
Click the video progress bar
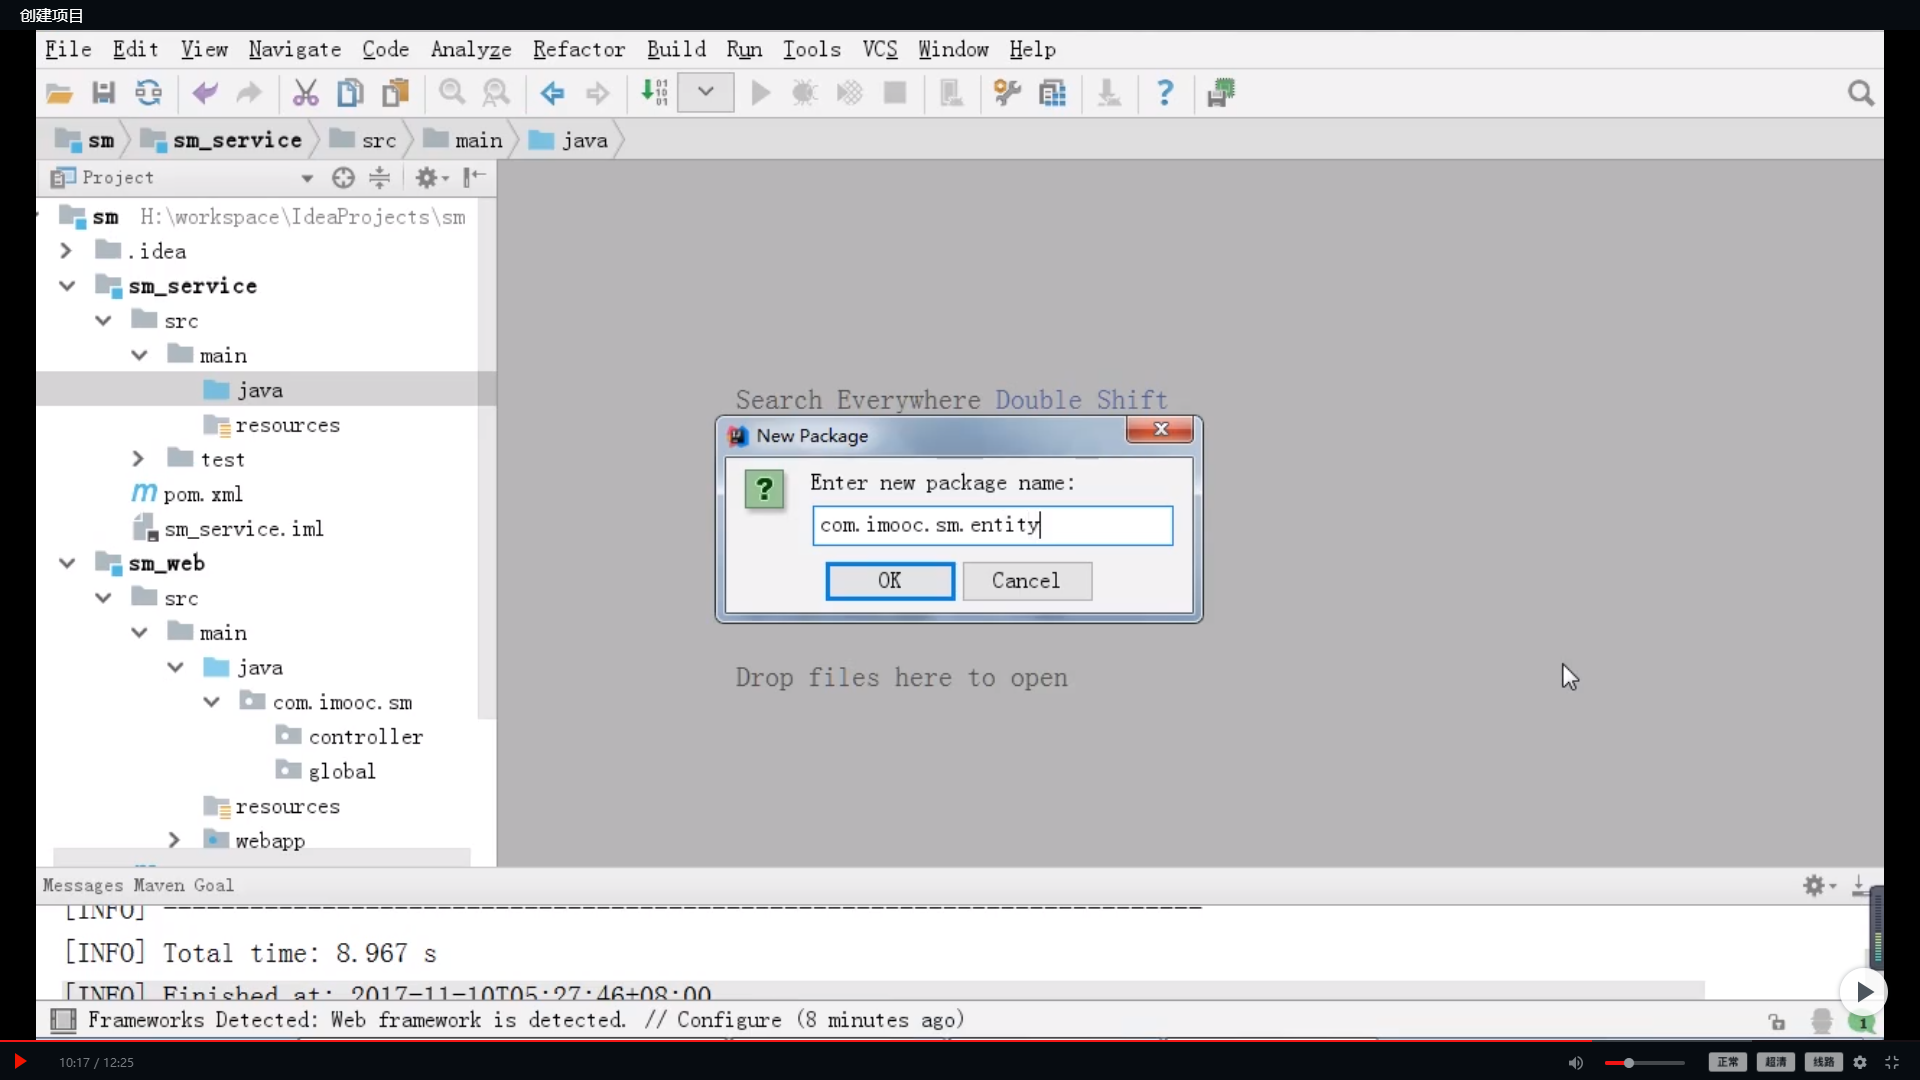(960, 1040)
